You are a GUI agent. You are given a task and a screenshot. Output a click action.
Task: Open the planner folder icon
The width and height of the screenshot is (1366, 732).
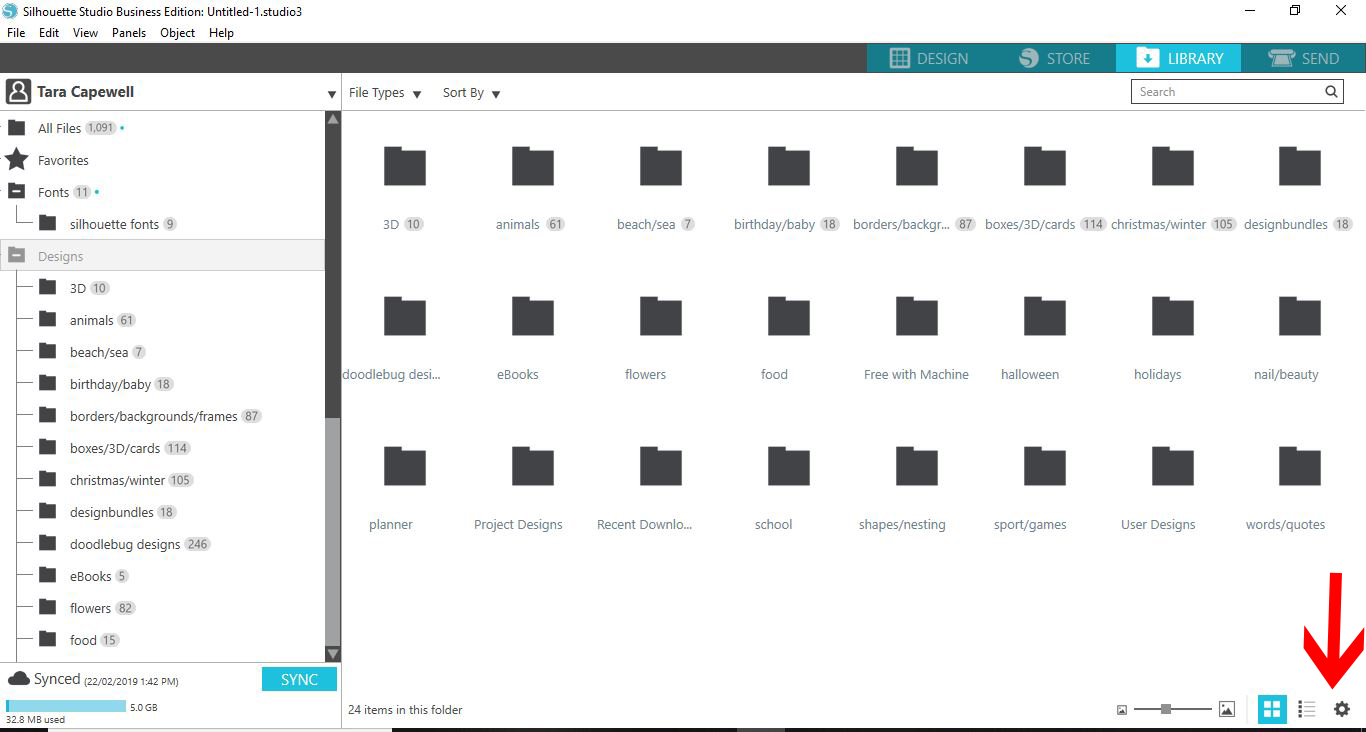point(405,466)
